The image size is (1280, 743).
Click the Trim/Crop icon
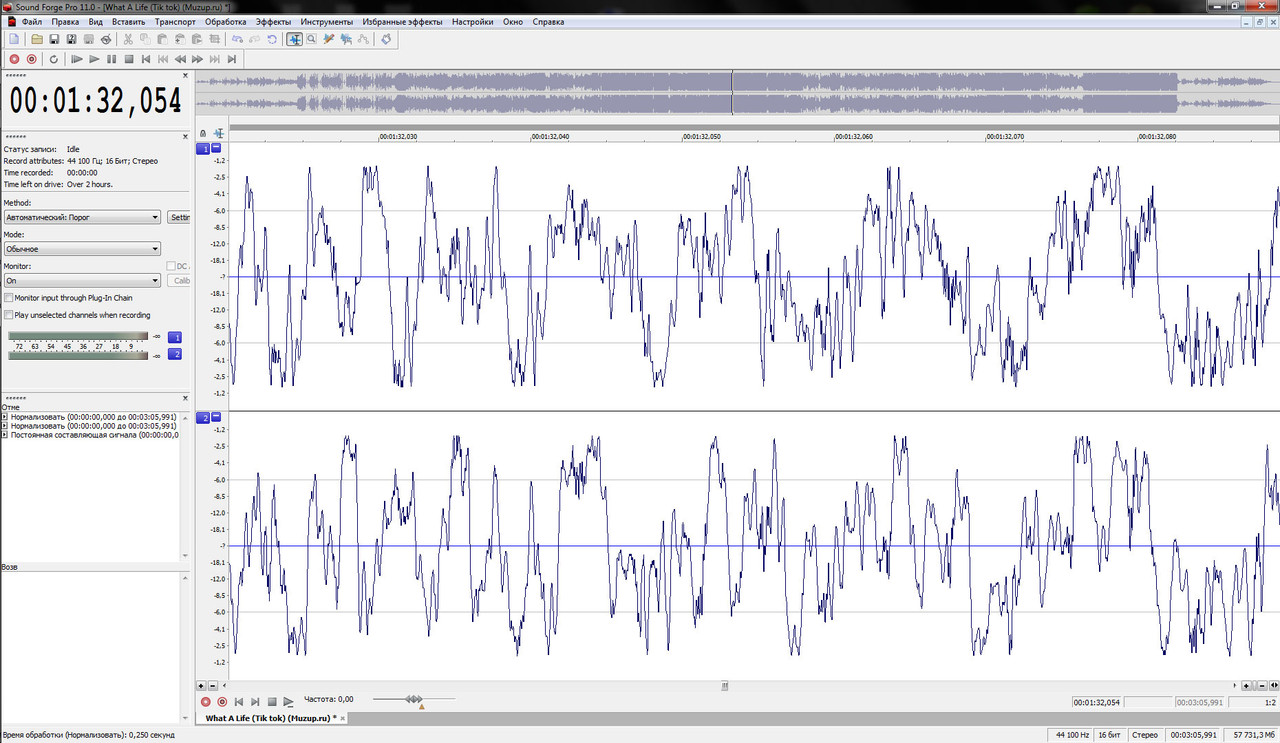[x=214, y=39]
